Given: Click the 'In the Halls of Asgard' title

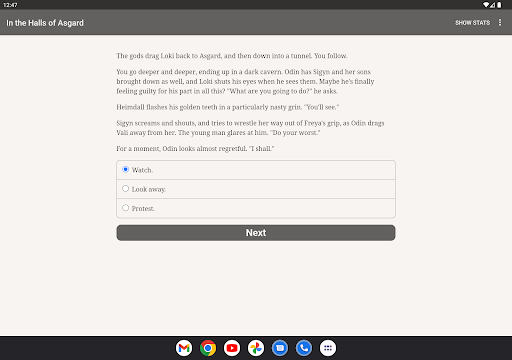Looking at the screenshot, I should click(x=45, y=23).
